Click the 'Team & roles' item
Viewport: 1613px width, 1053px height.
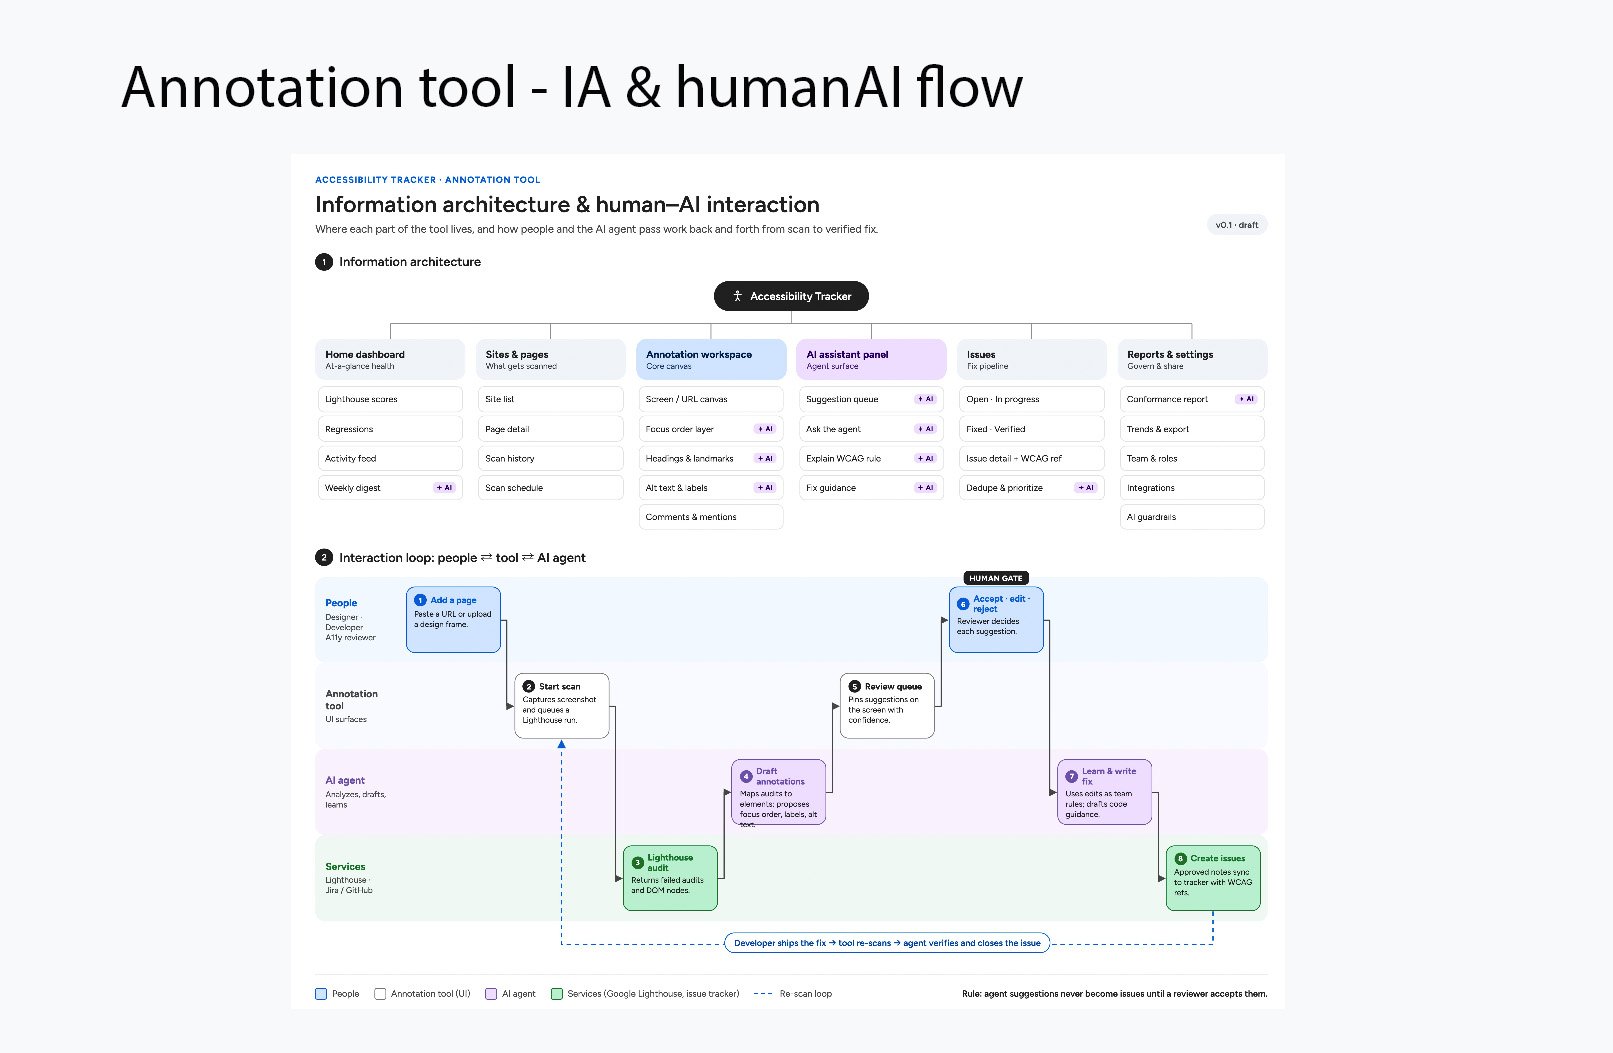(x=1192, y=458)
